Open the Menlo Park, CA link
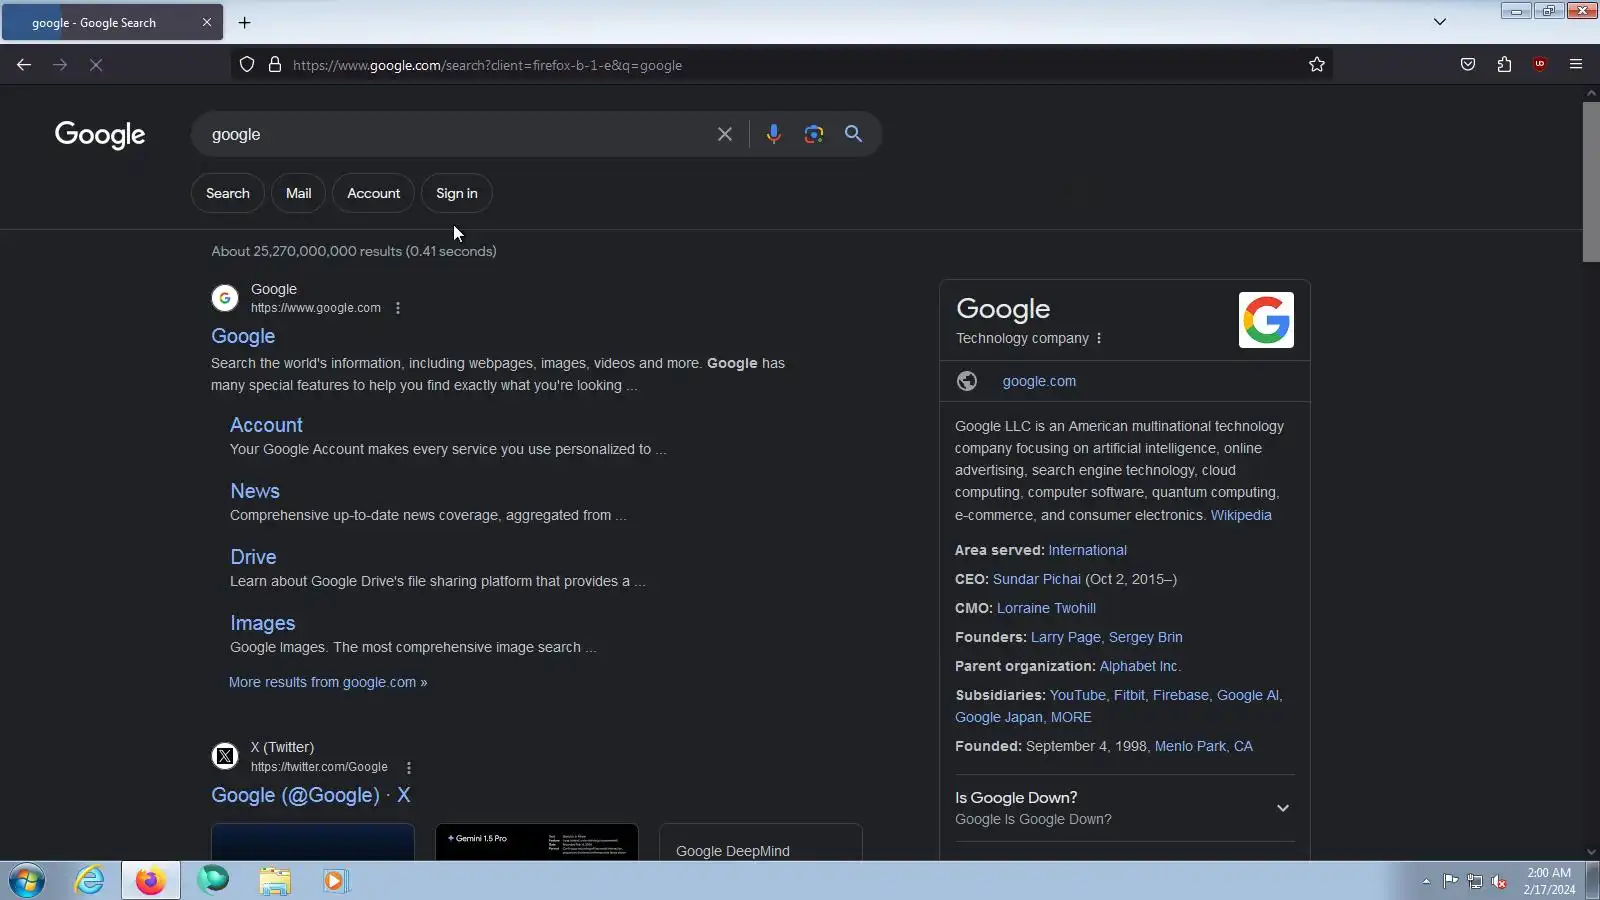The image size is (1600, 900). tap(1204, 746)
